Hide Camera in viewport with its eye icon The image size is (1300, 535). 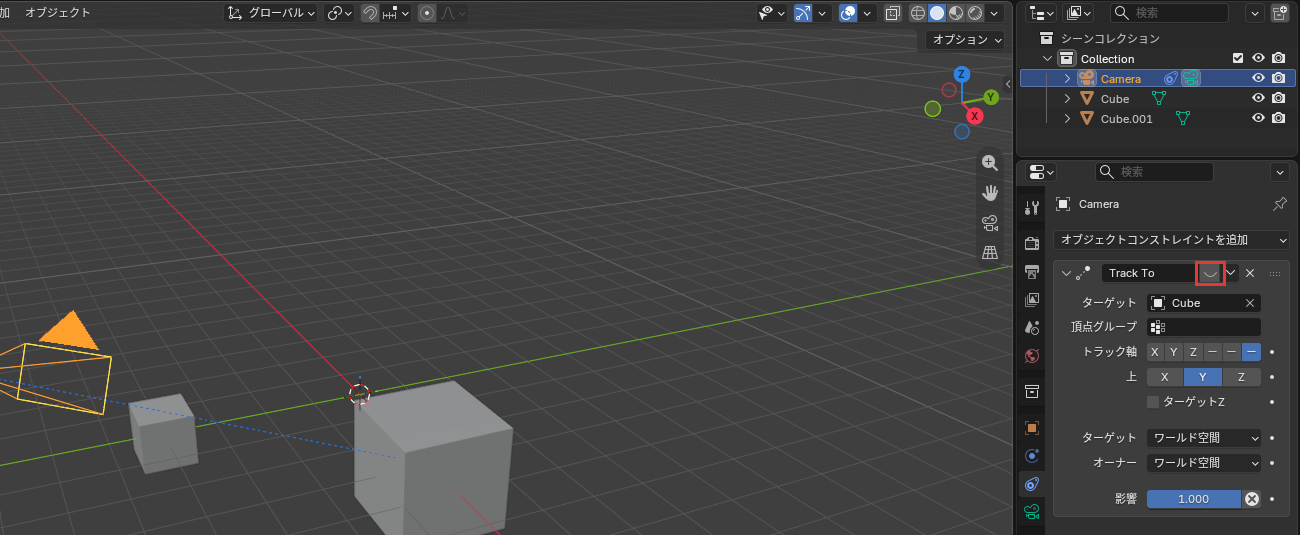point(1259,78)
